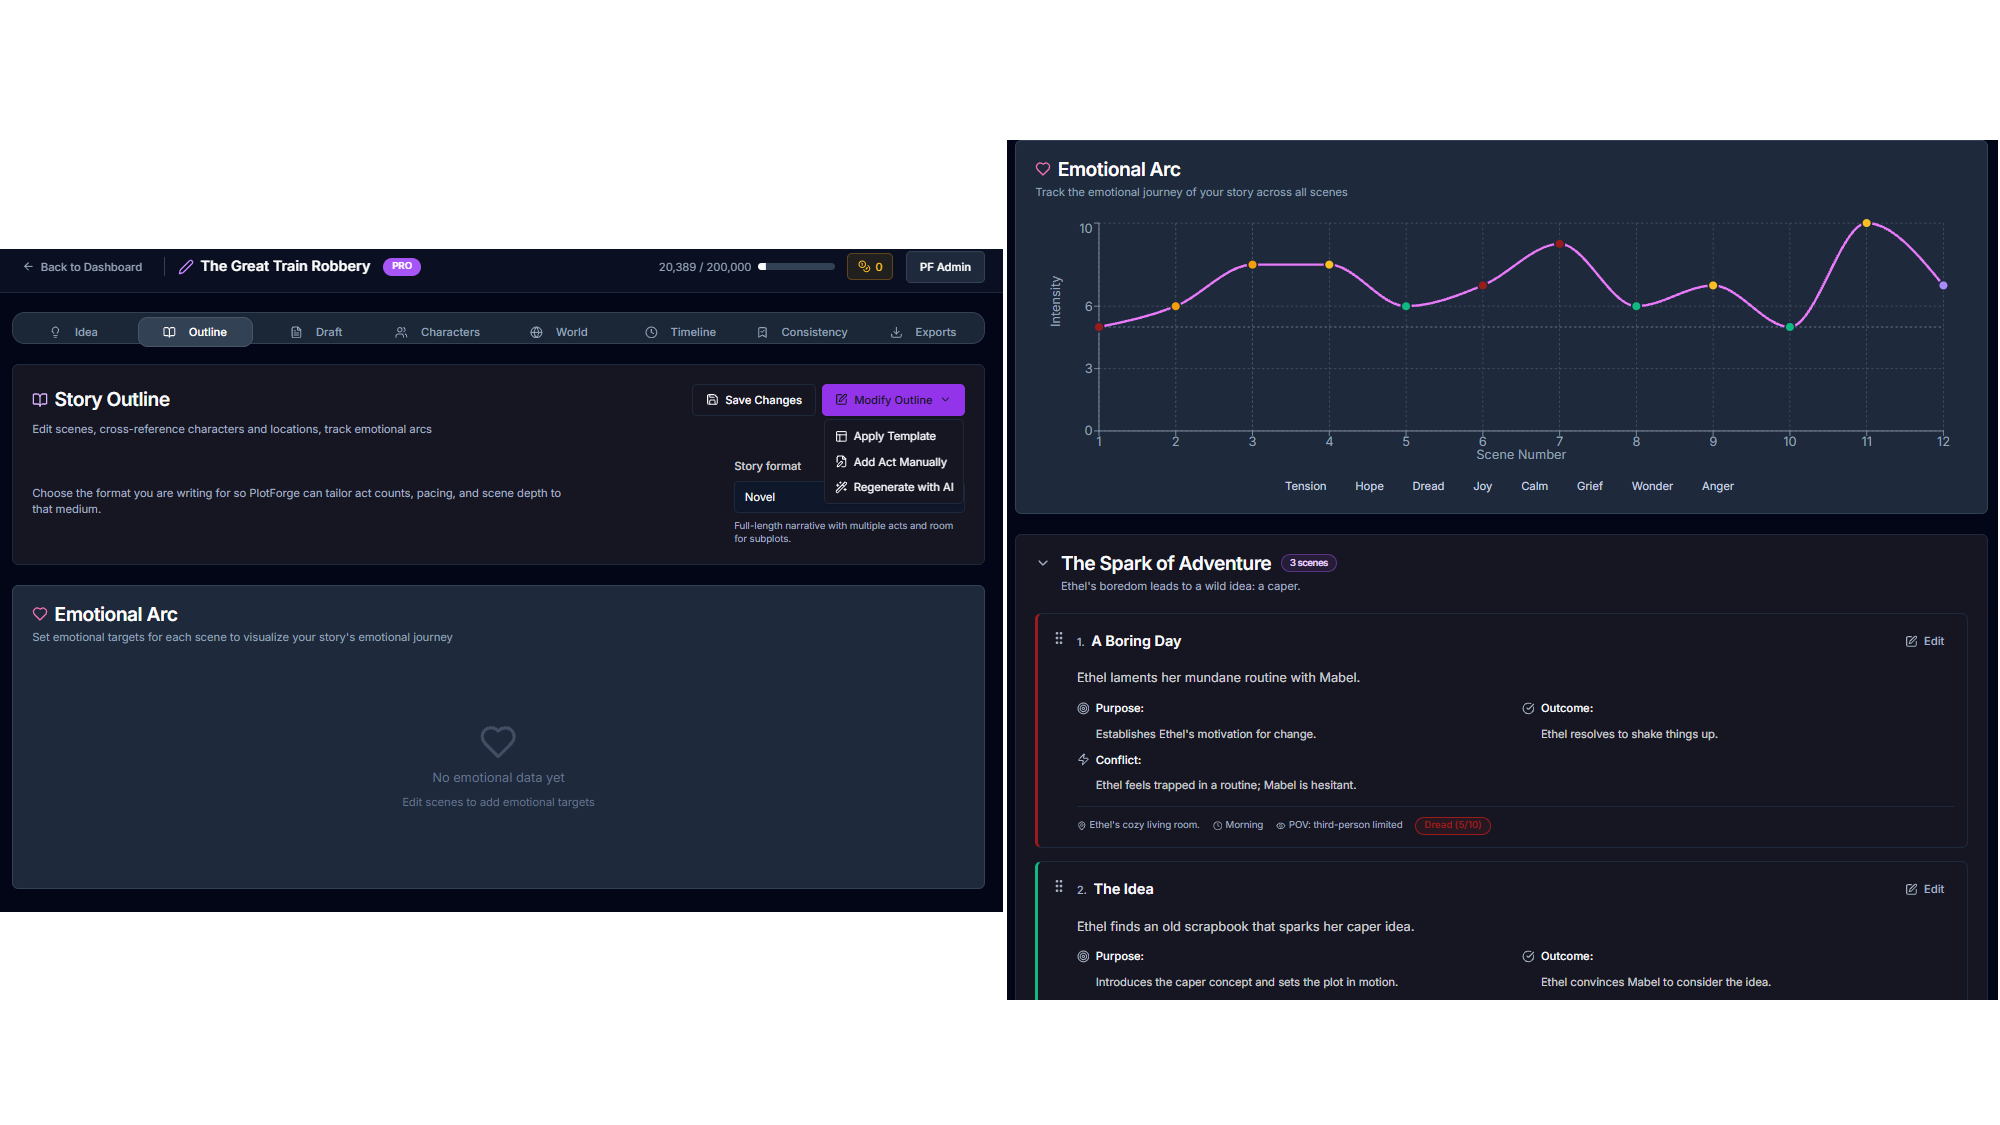Click the drag handle on the A Boring Day scene
The image size is (2000, 1125).
click(x=1059, y=638)
